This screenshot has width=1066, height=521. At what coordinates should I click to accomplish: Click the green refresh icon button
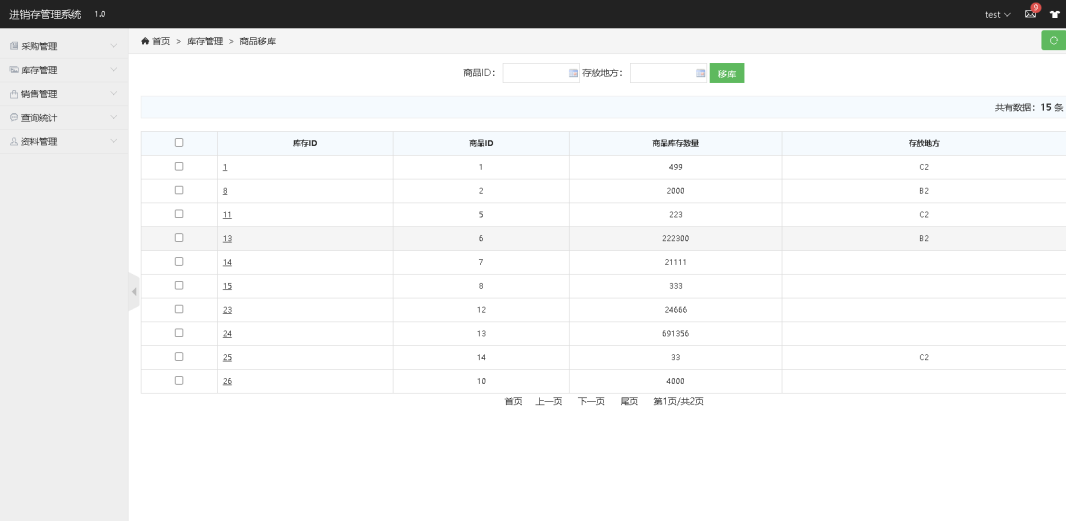point(1053,40)
